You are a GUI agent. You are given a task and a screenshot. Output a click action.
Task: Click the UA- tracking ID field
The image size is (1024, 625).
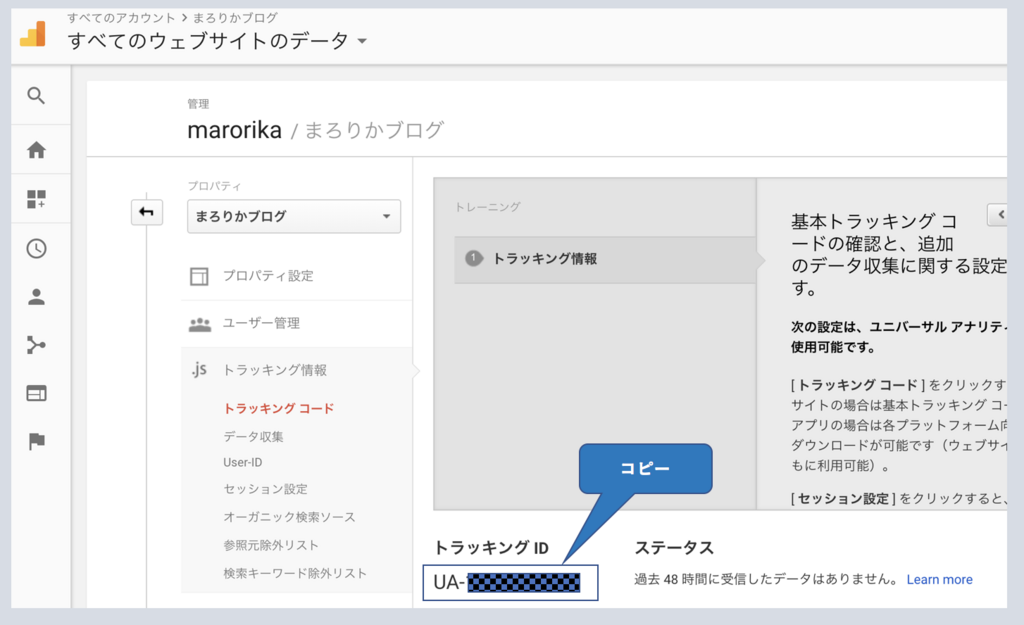(510, 582)
